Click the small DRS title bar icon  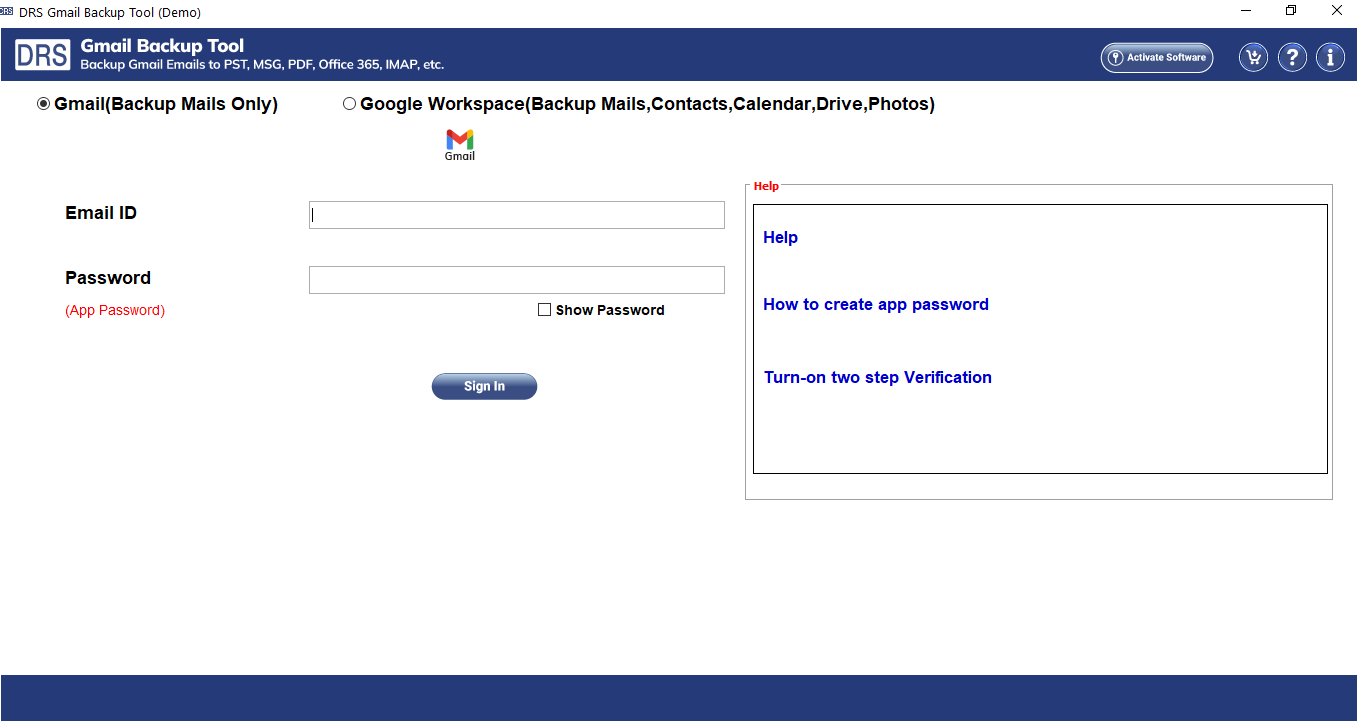7,12
